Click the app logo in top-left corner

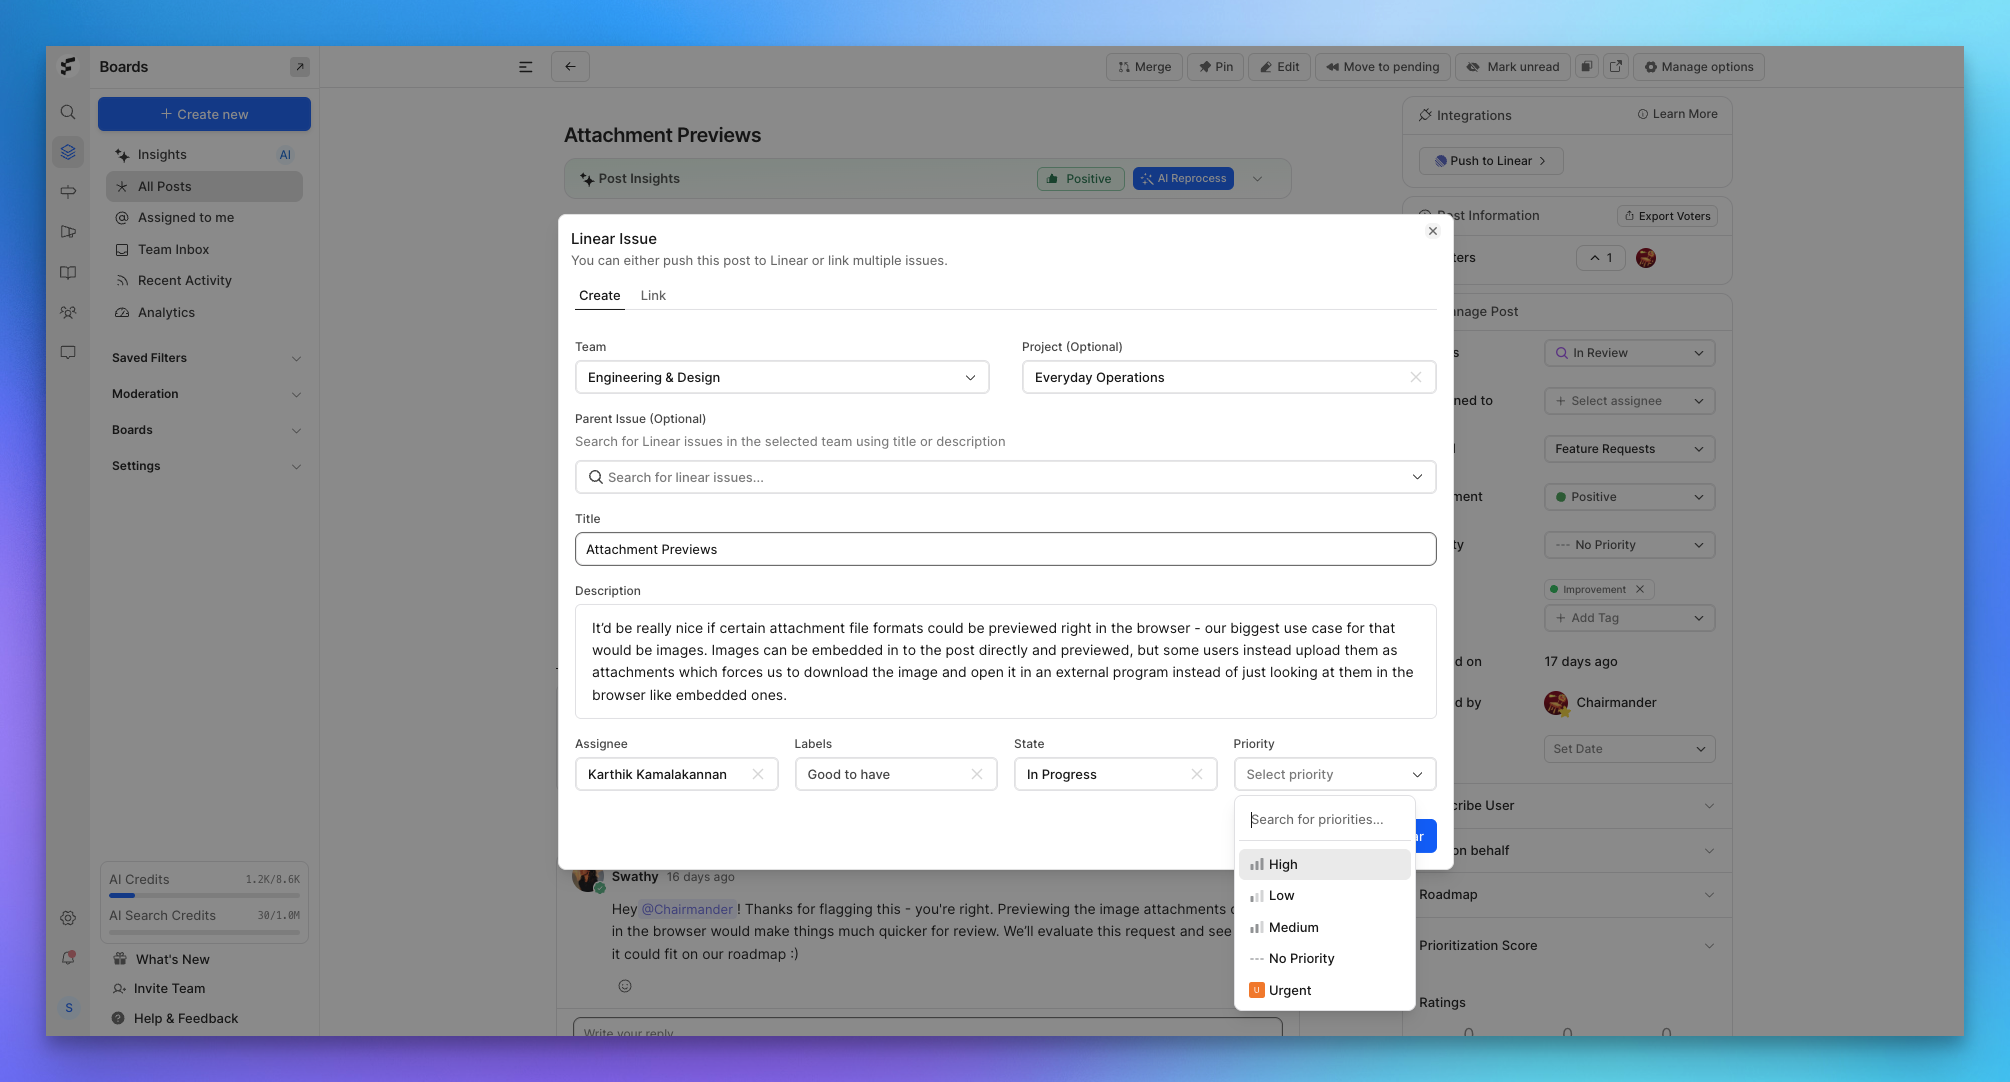[x=68, y=66]
